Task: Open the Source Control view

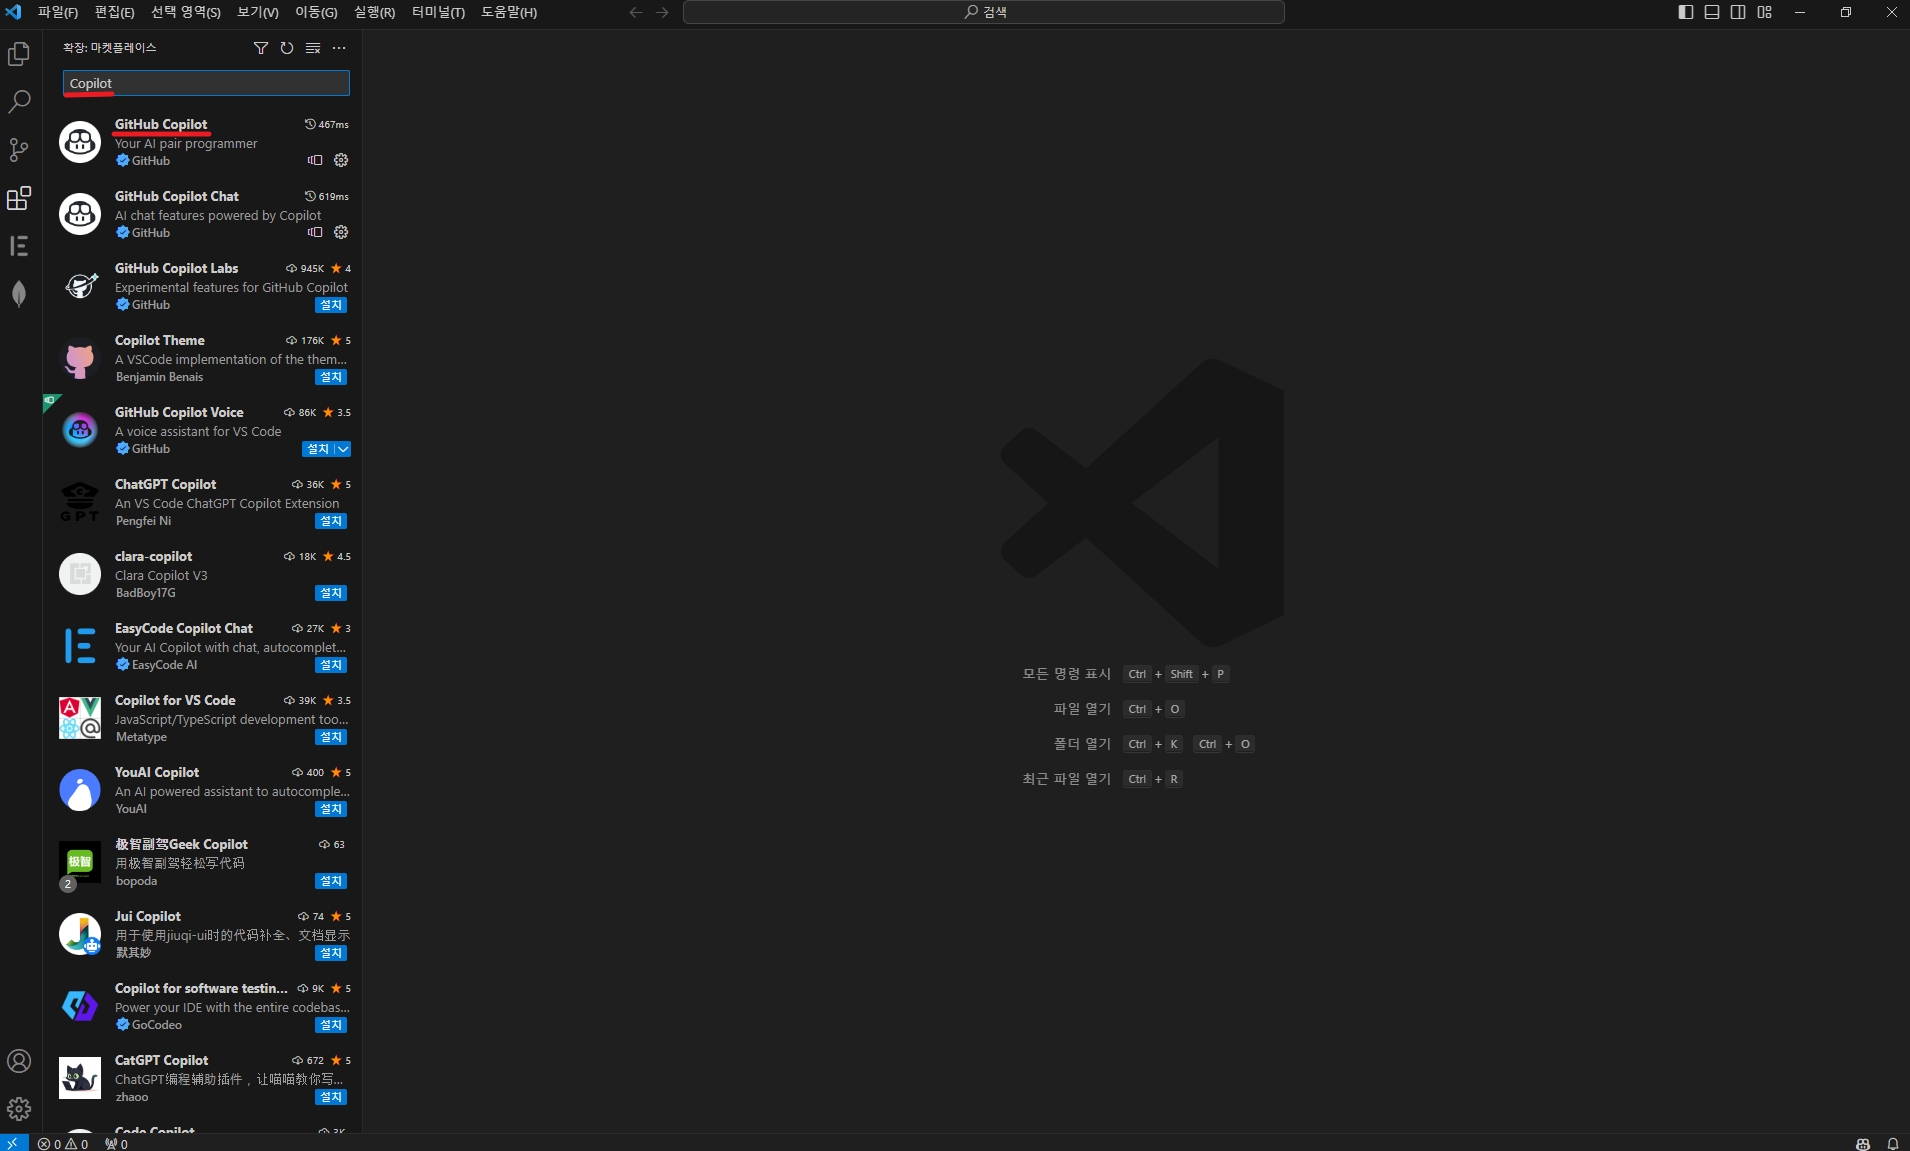Action: point(19,150)
